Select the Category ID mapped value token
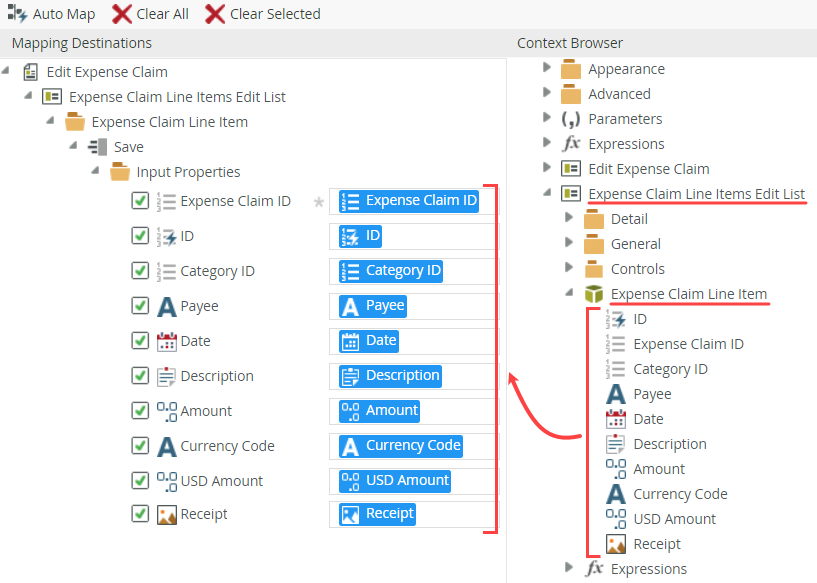This screenshot has width=817, height=583. 391,271
